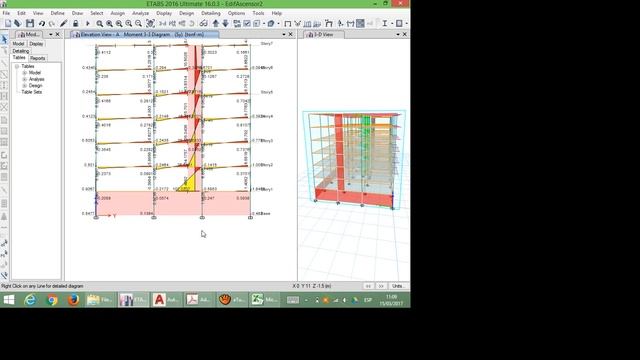The width and height of the screenshot is (640, 360).
Task: Click the 3-d view toolbar button
Action: [163, 24]
